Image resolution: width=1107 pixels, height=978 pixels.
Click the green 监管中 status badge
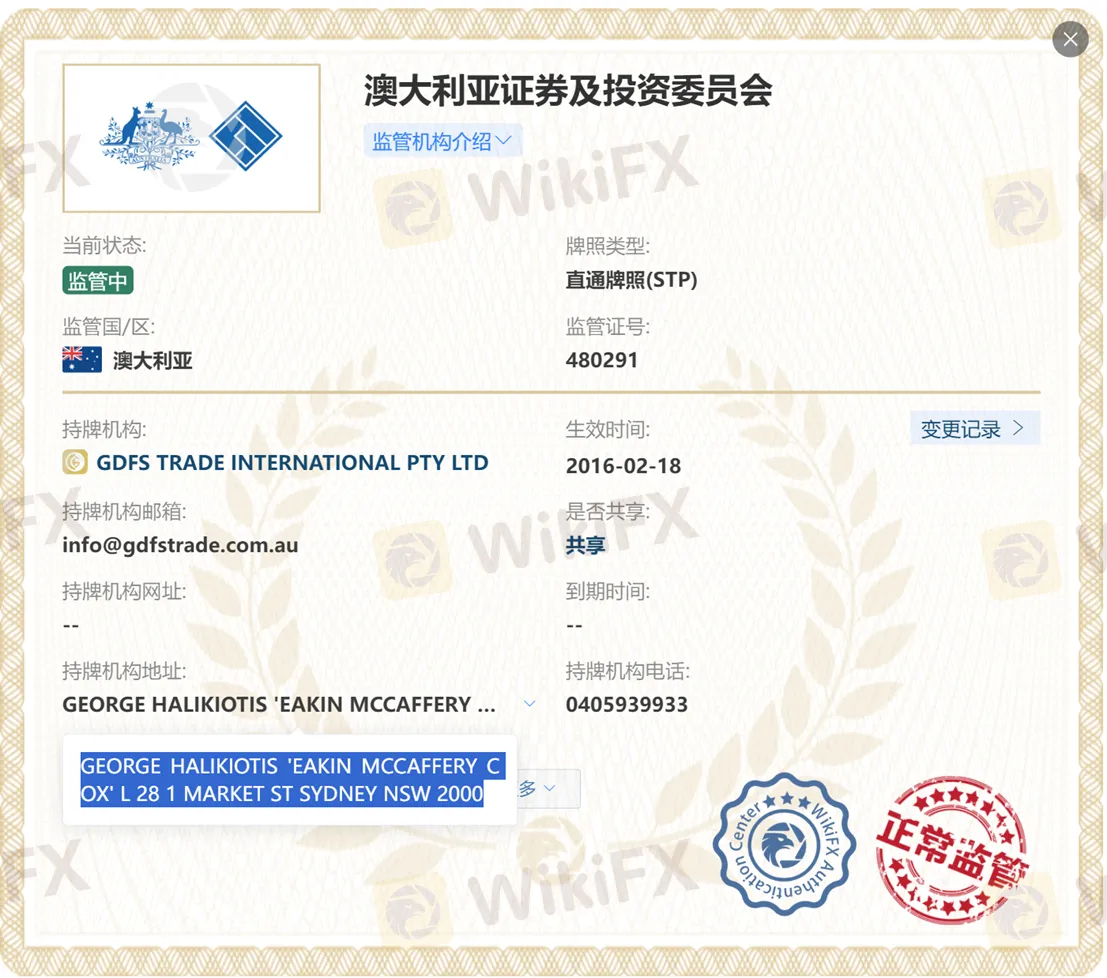[97, 281]
